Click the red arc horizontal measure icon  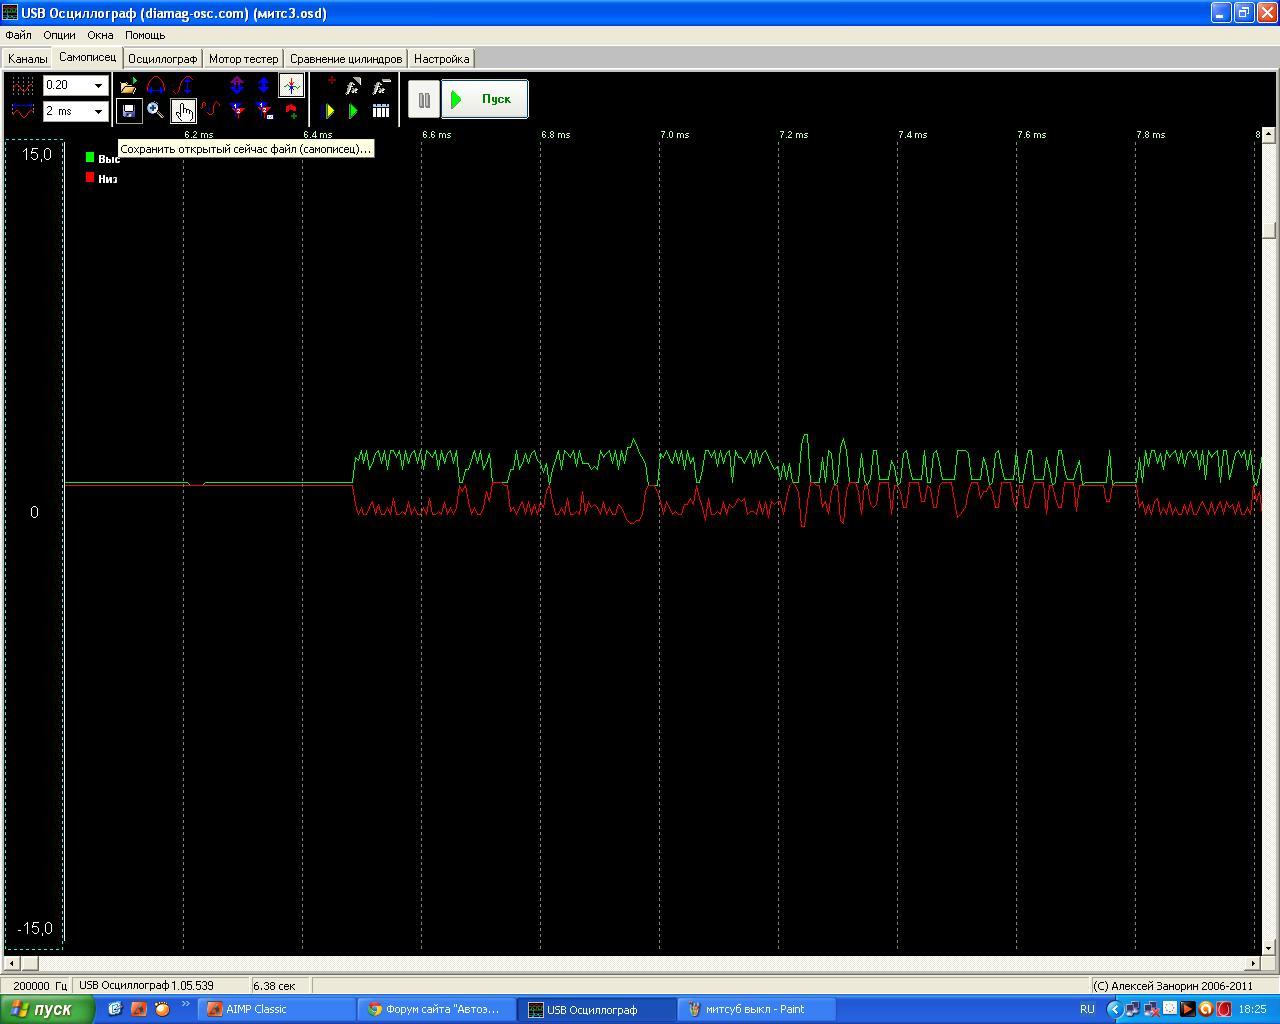[x=156, y=86]
